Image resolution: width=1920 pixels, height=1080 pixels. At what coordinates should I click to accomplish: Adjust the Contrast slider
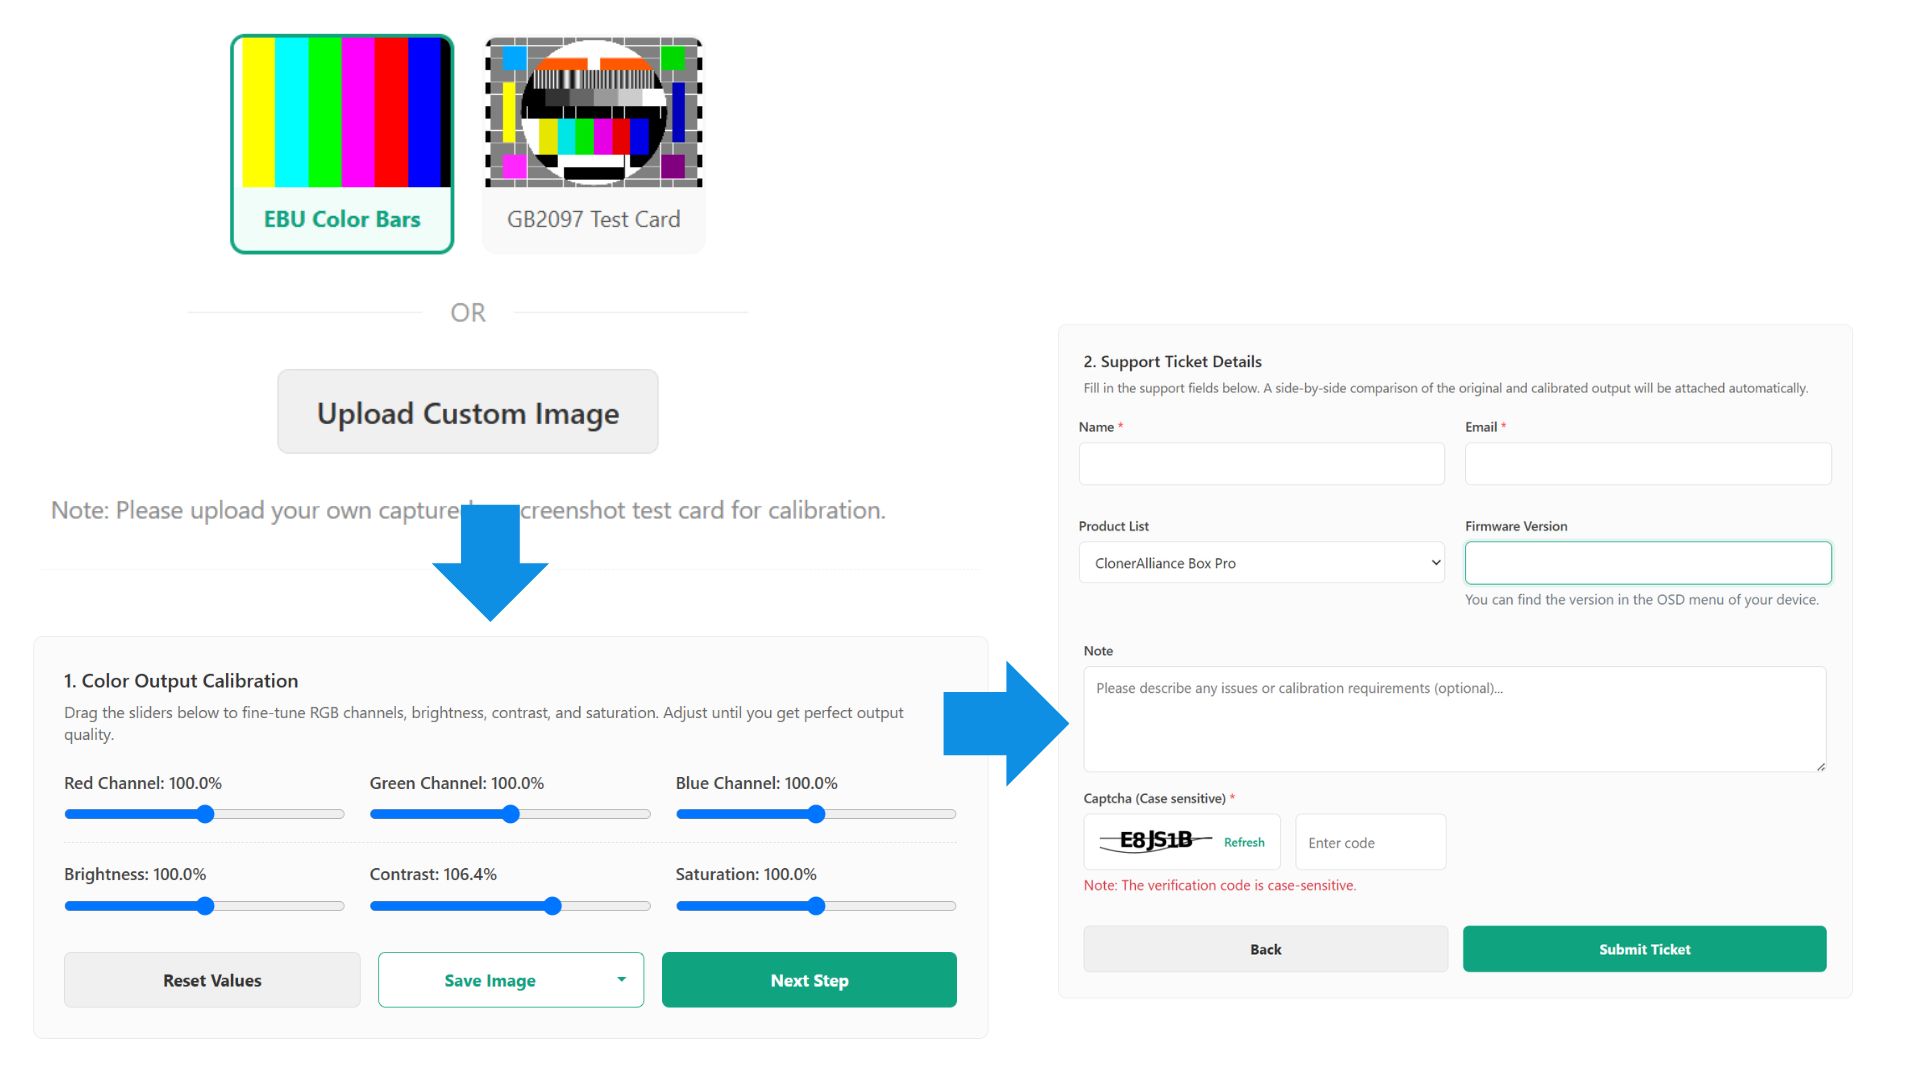coord(510,906)
